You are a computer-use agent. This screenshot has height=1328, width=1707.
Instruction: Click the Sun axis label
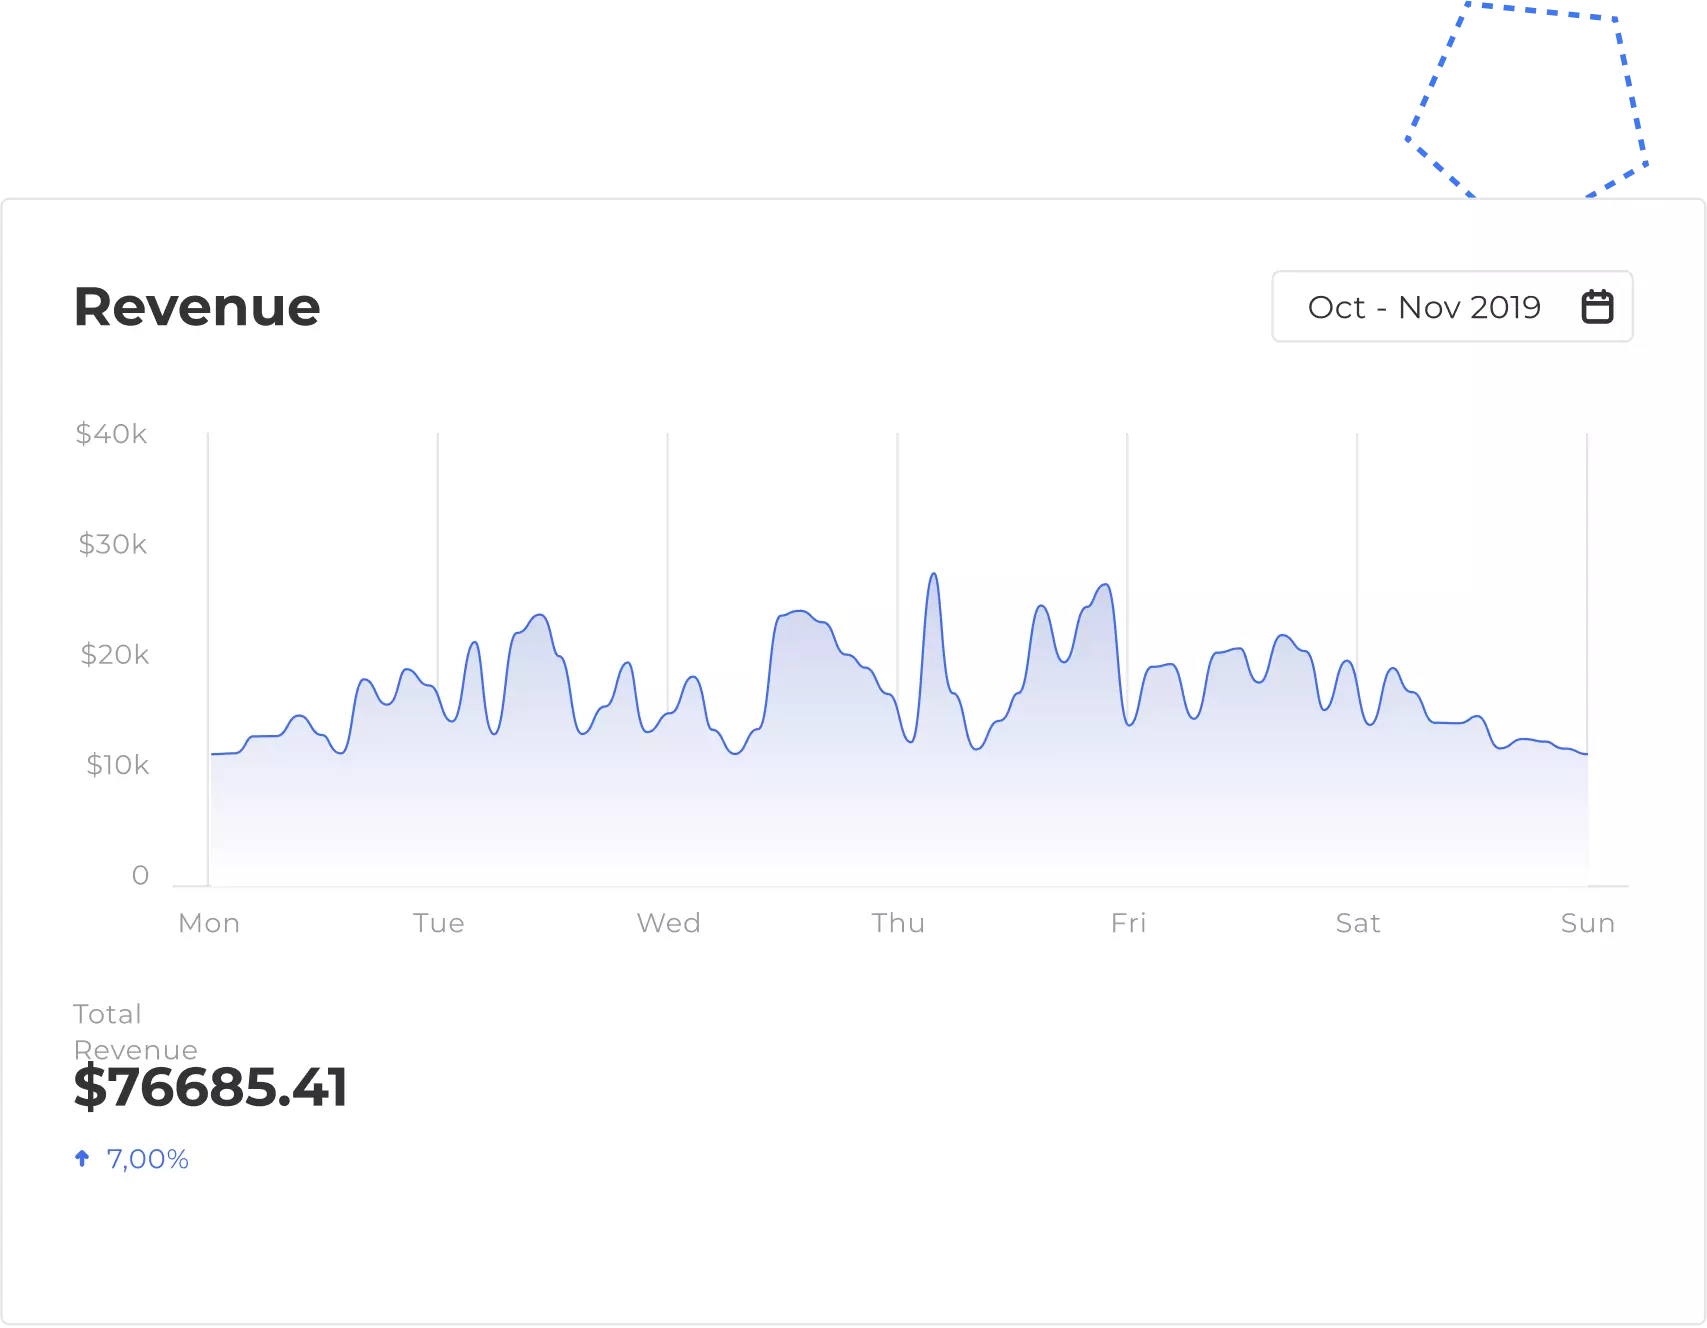tap(1587, 923)
